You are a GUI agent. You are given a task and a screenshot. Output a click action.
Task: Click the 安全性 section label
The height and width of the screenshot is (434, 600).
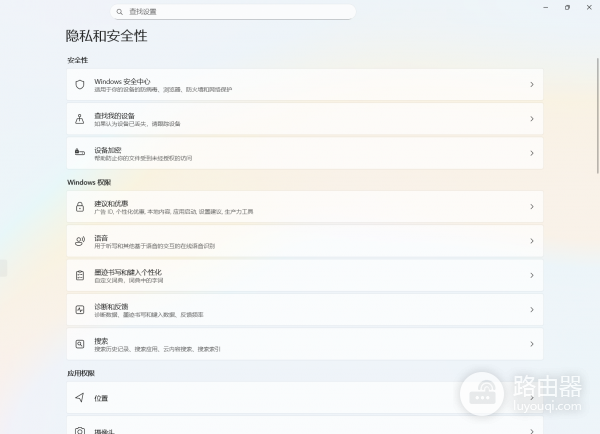coord(78,60)
